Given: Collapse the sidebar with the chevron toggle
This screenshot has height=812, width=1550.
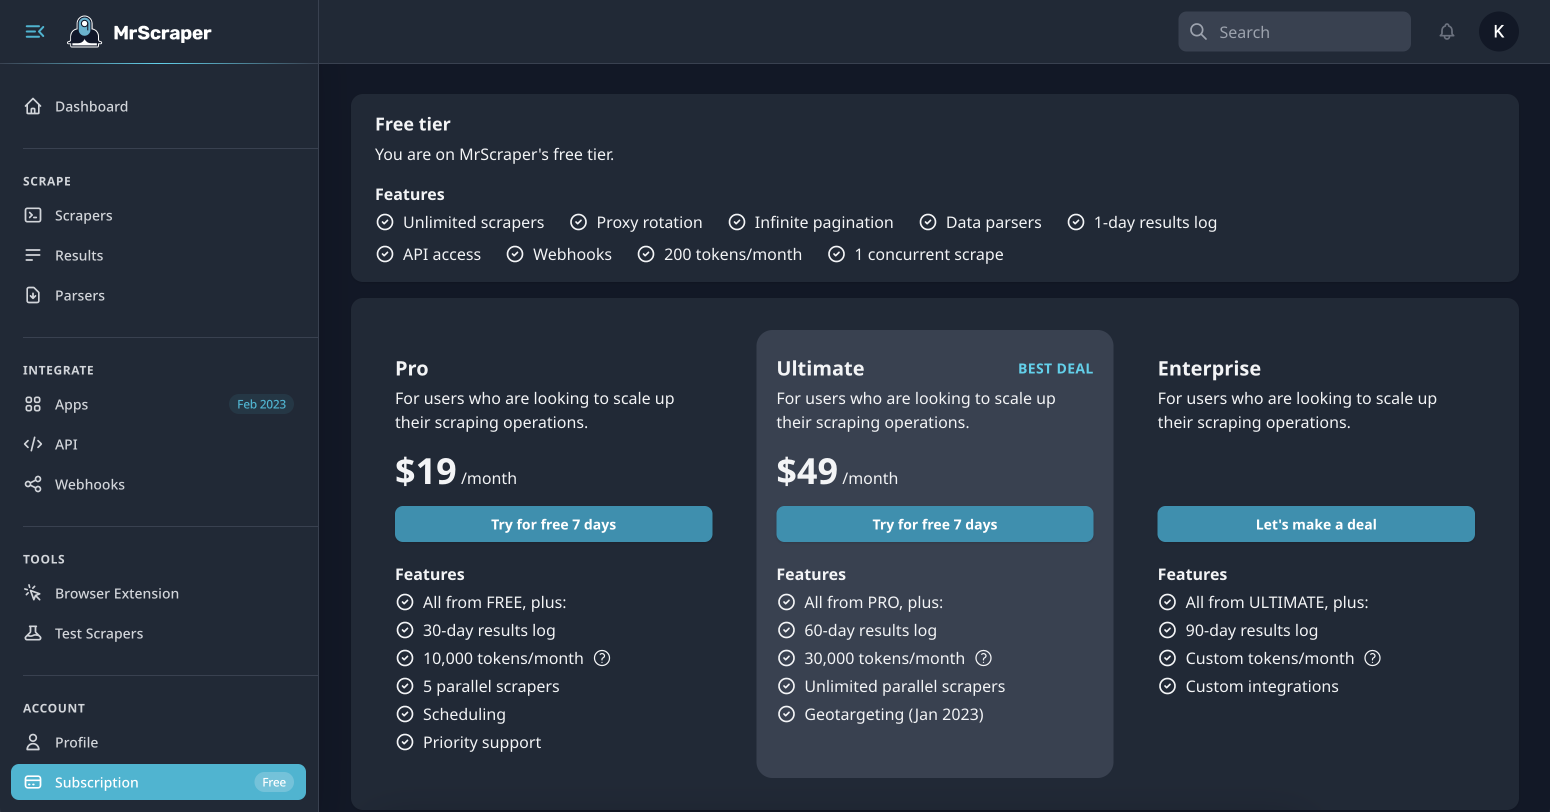Looking at the screenshot, I should [34, 31].
